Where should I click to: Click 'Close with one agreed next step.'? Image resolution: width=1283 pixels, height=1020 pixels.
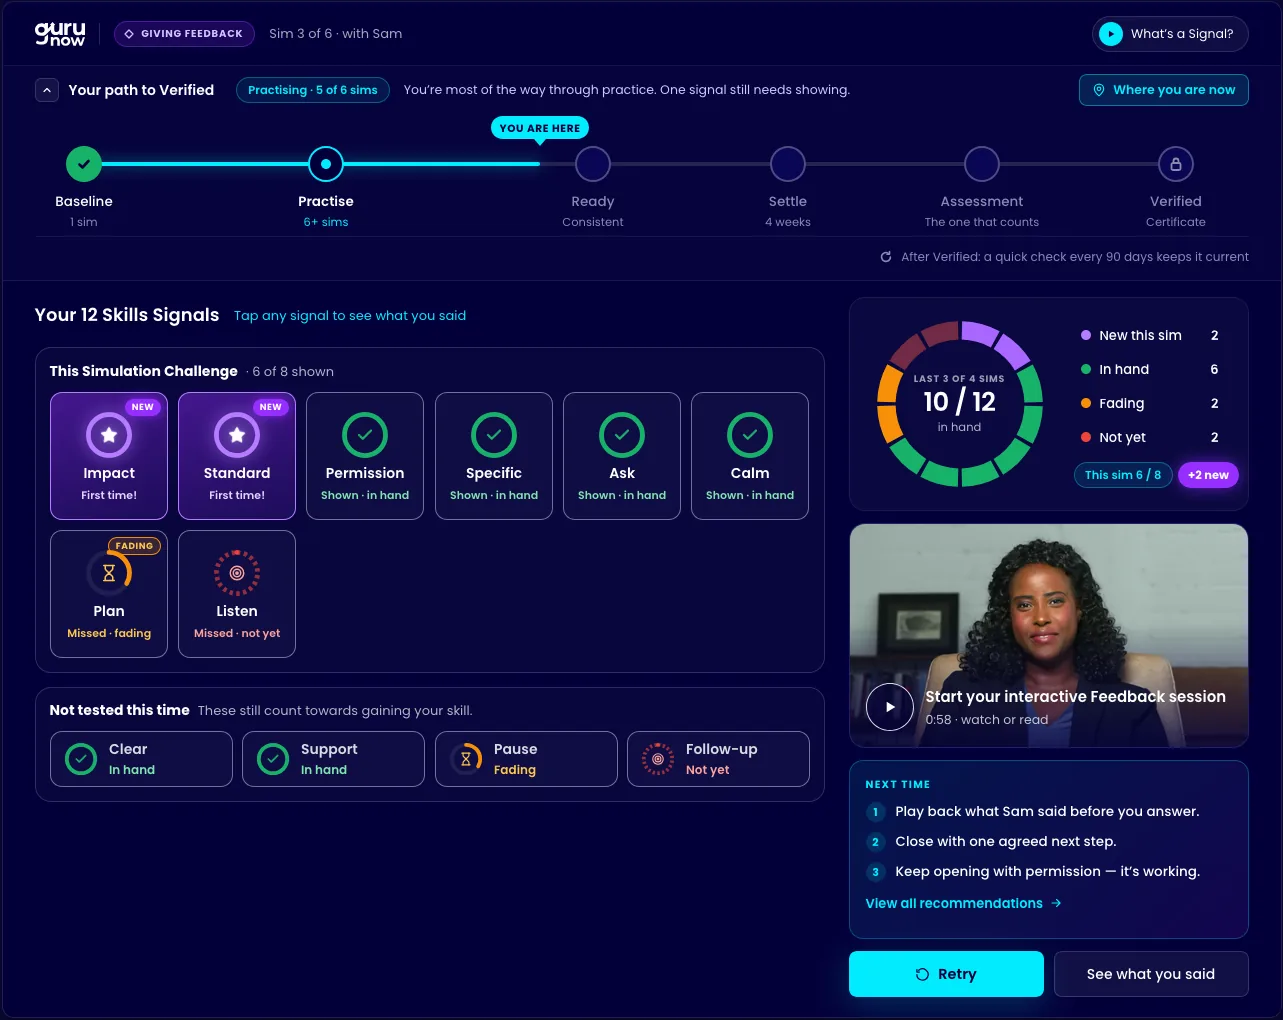coord(1006,841)
